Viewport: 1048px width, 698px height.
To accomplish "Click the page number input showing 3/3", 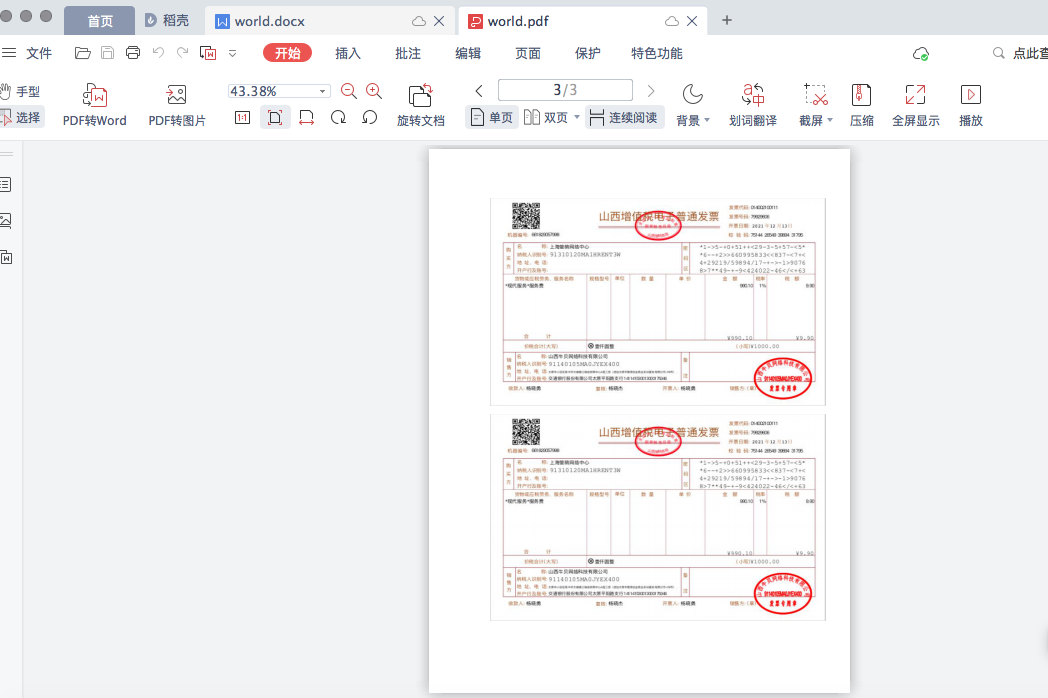I will point(564,89).
